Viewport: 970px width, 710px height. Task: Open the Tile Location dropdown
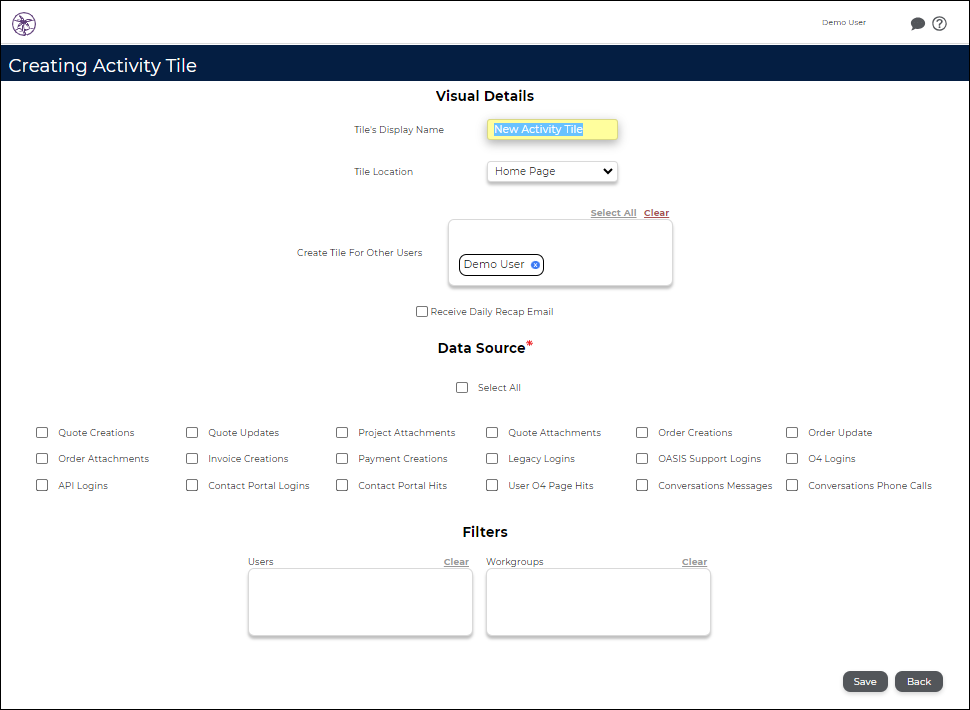click(x=551, y=171)
